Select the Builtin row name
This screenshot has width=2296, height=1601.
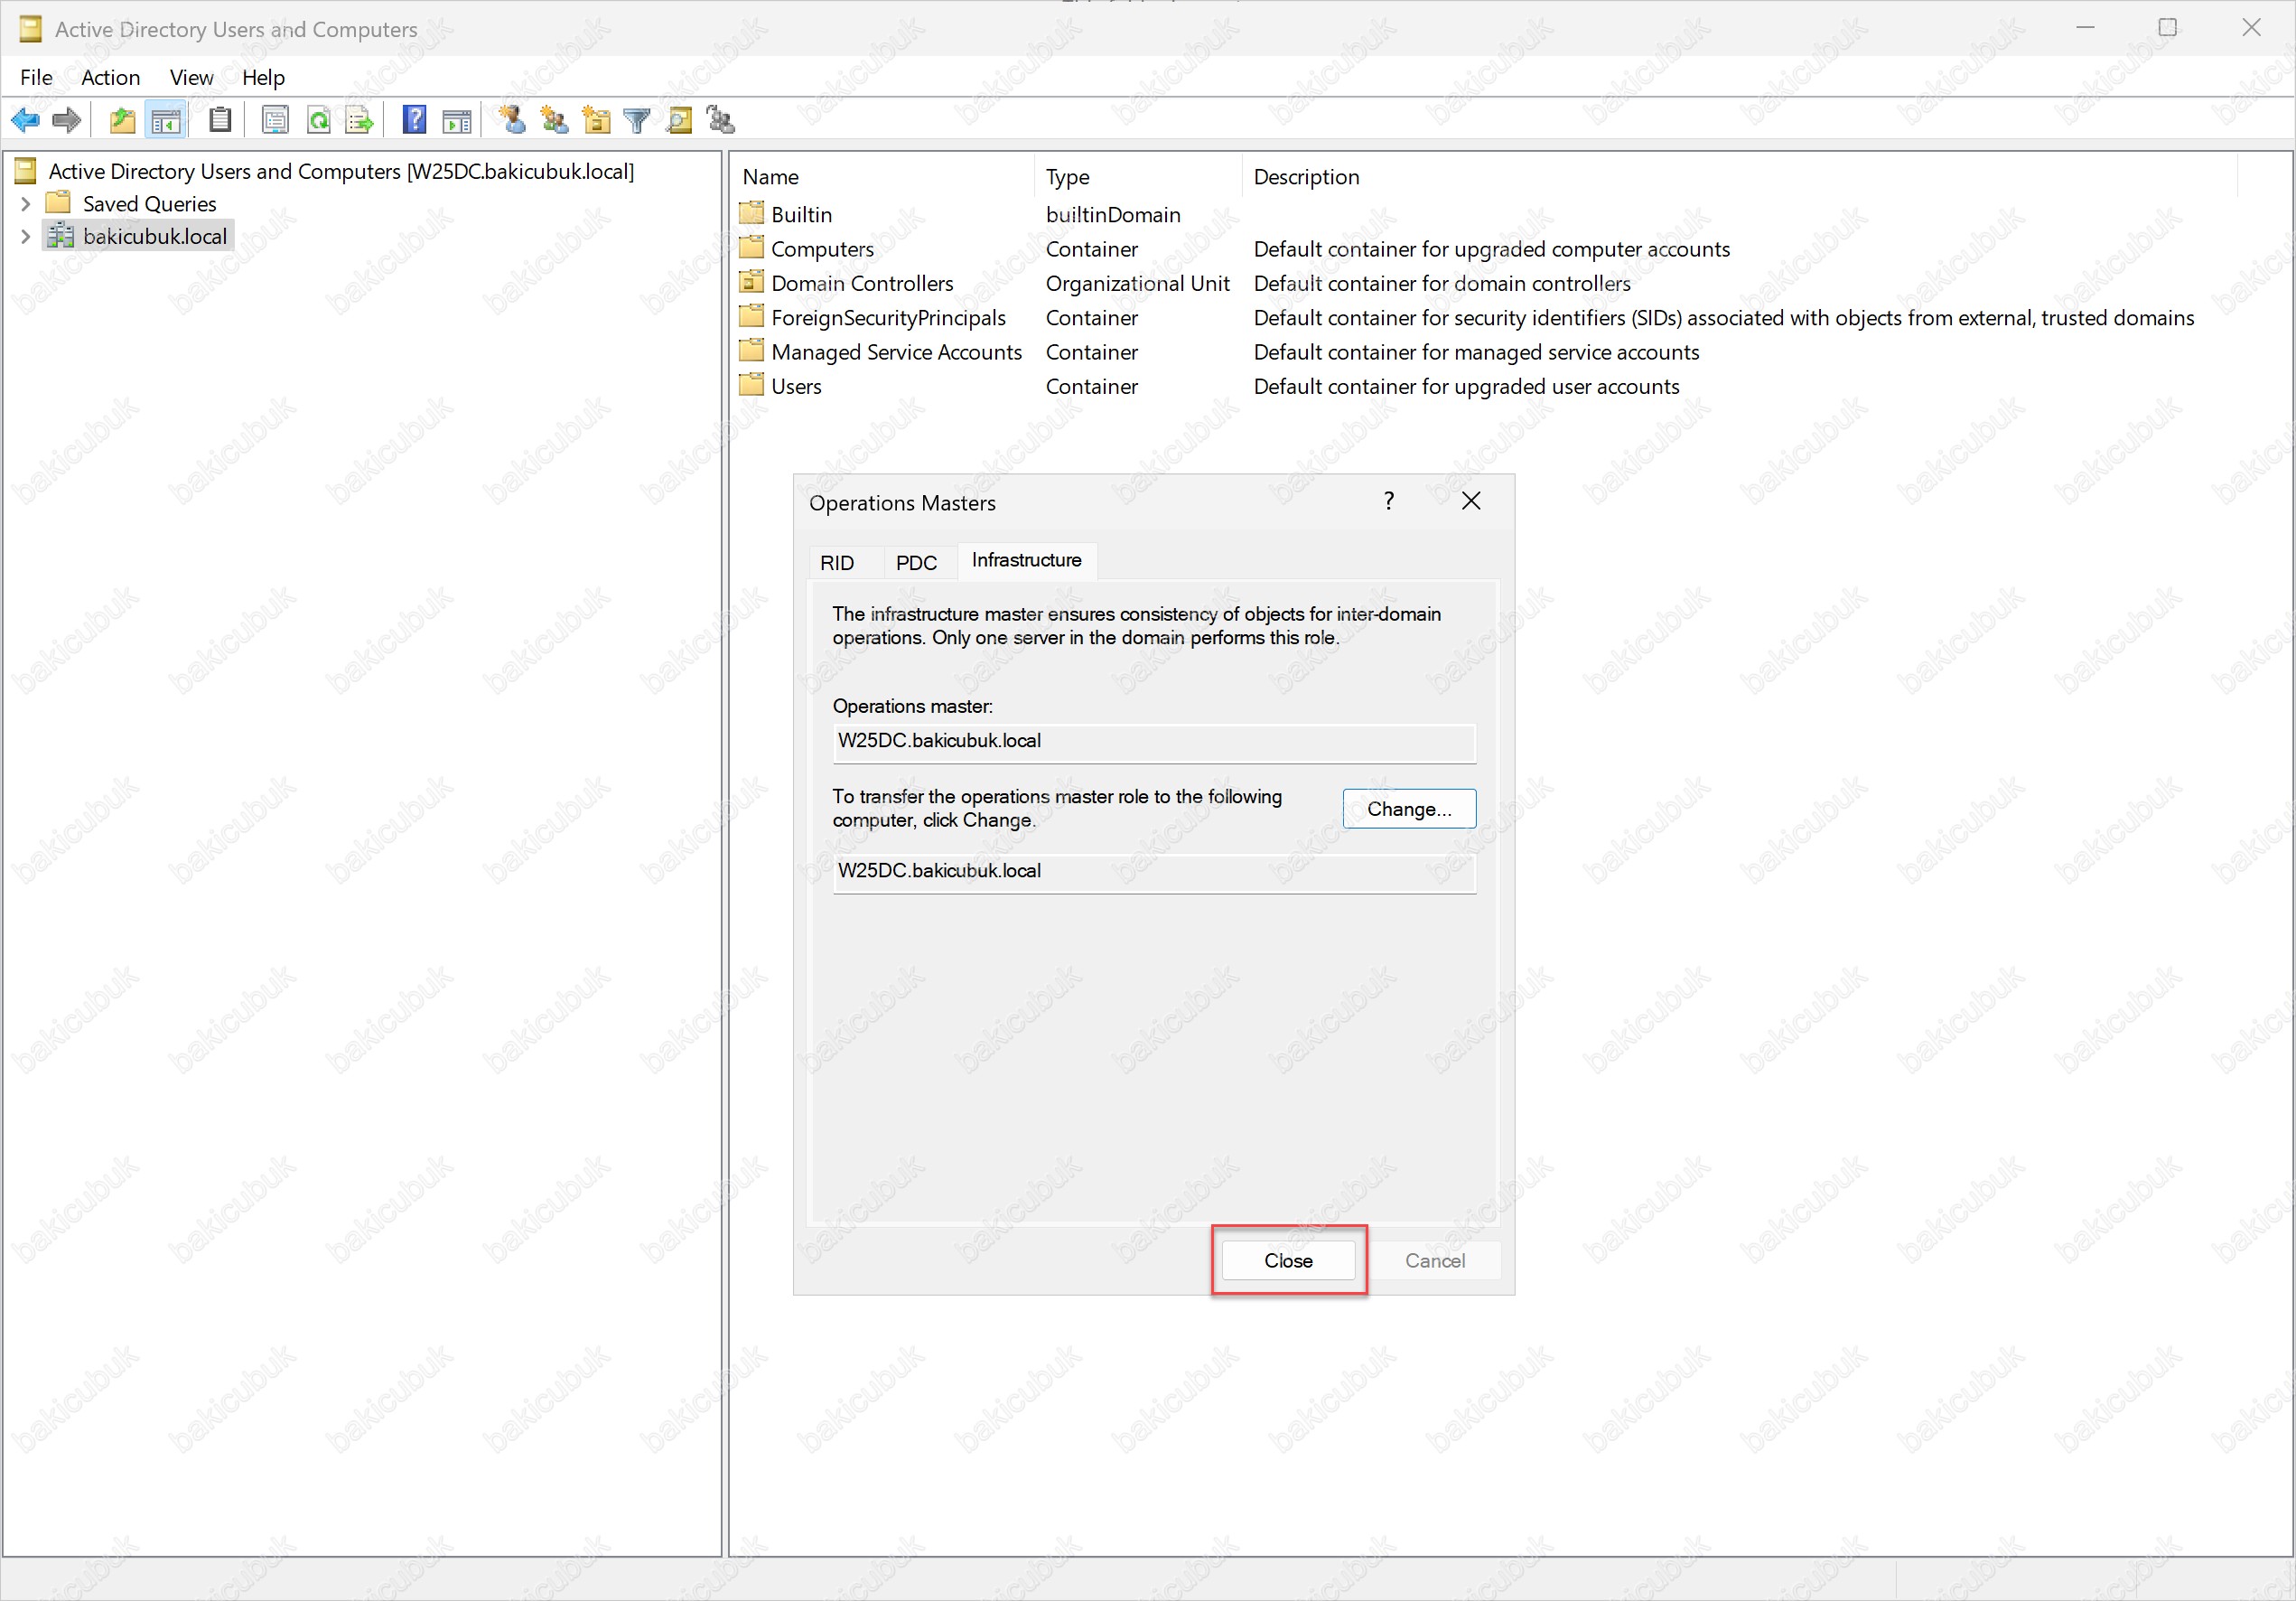pos(801,215)
